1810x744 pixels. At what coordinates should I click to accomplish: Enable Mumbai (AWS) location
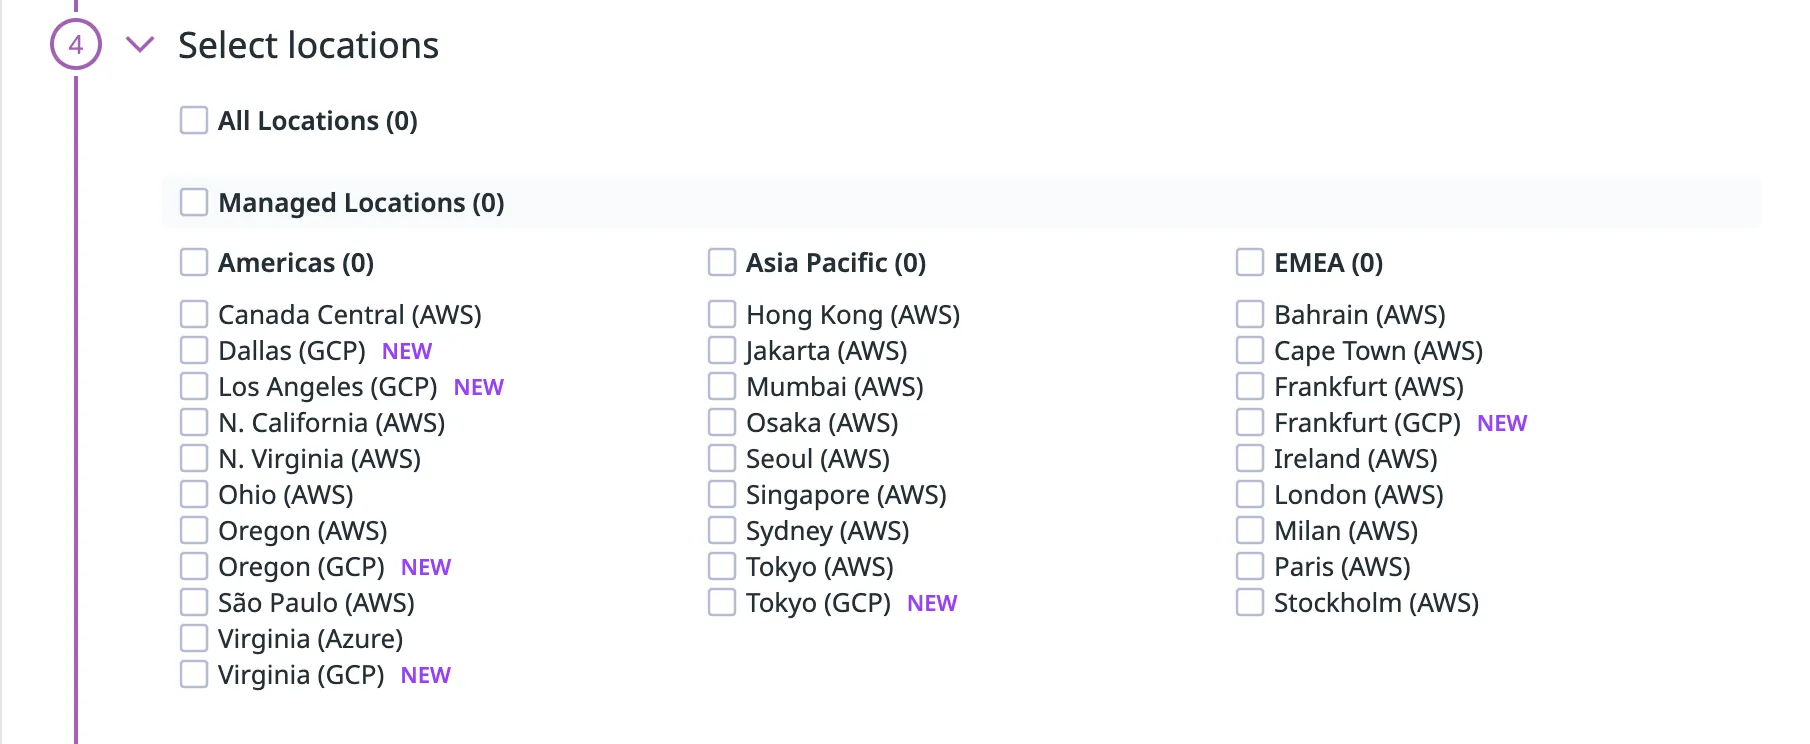coord(722,387)
